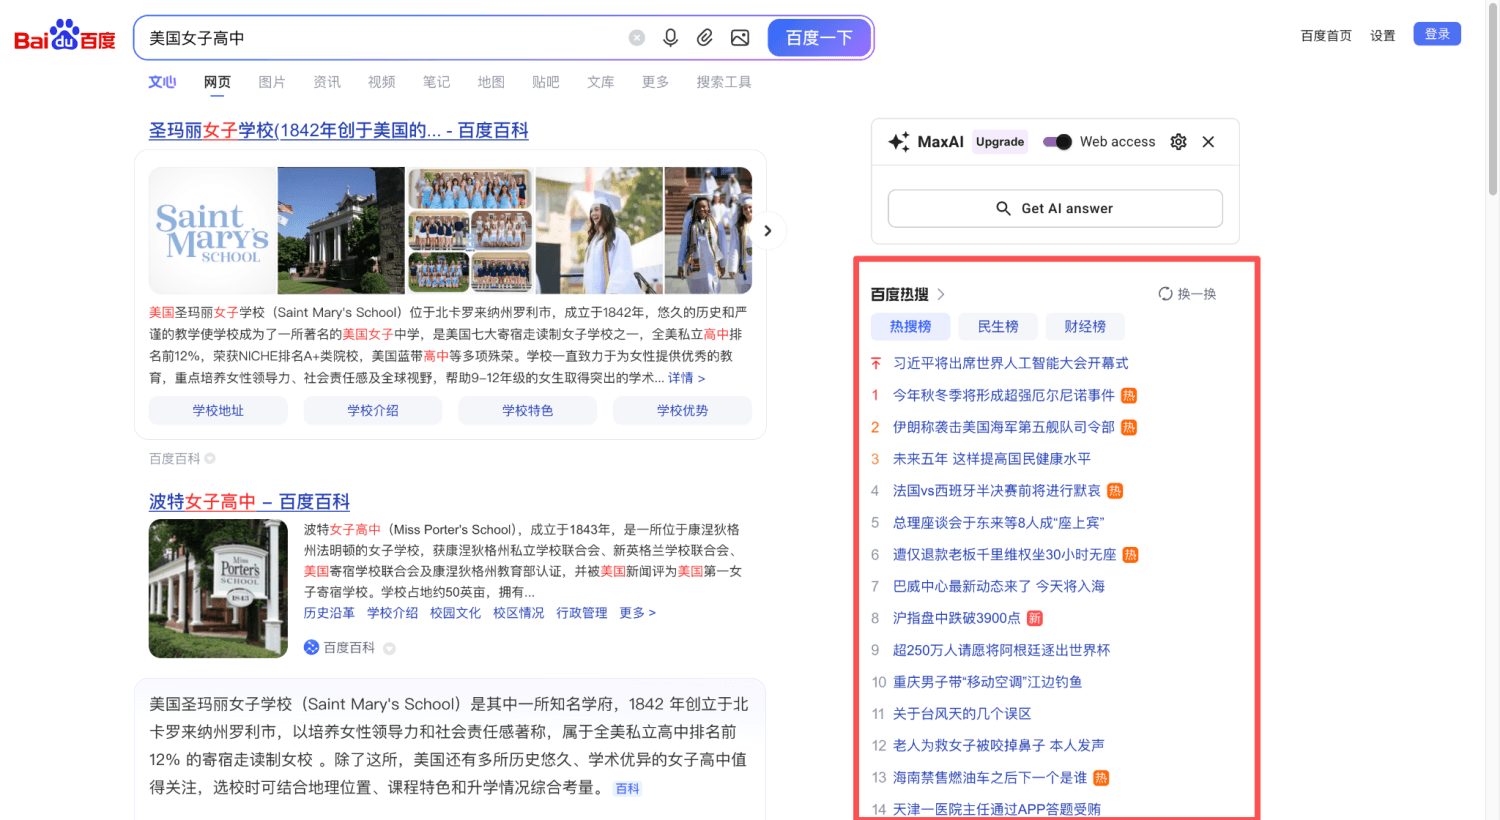The height and width of the screenshot is (820, 1500).
Task: Open Porter's School sign thumbnail
Action: [218, 588]
